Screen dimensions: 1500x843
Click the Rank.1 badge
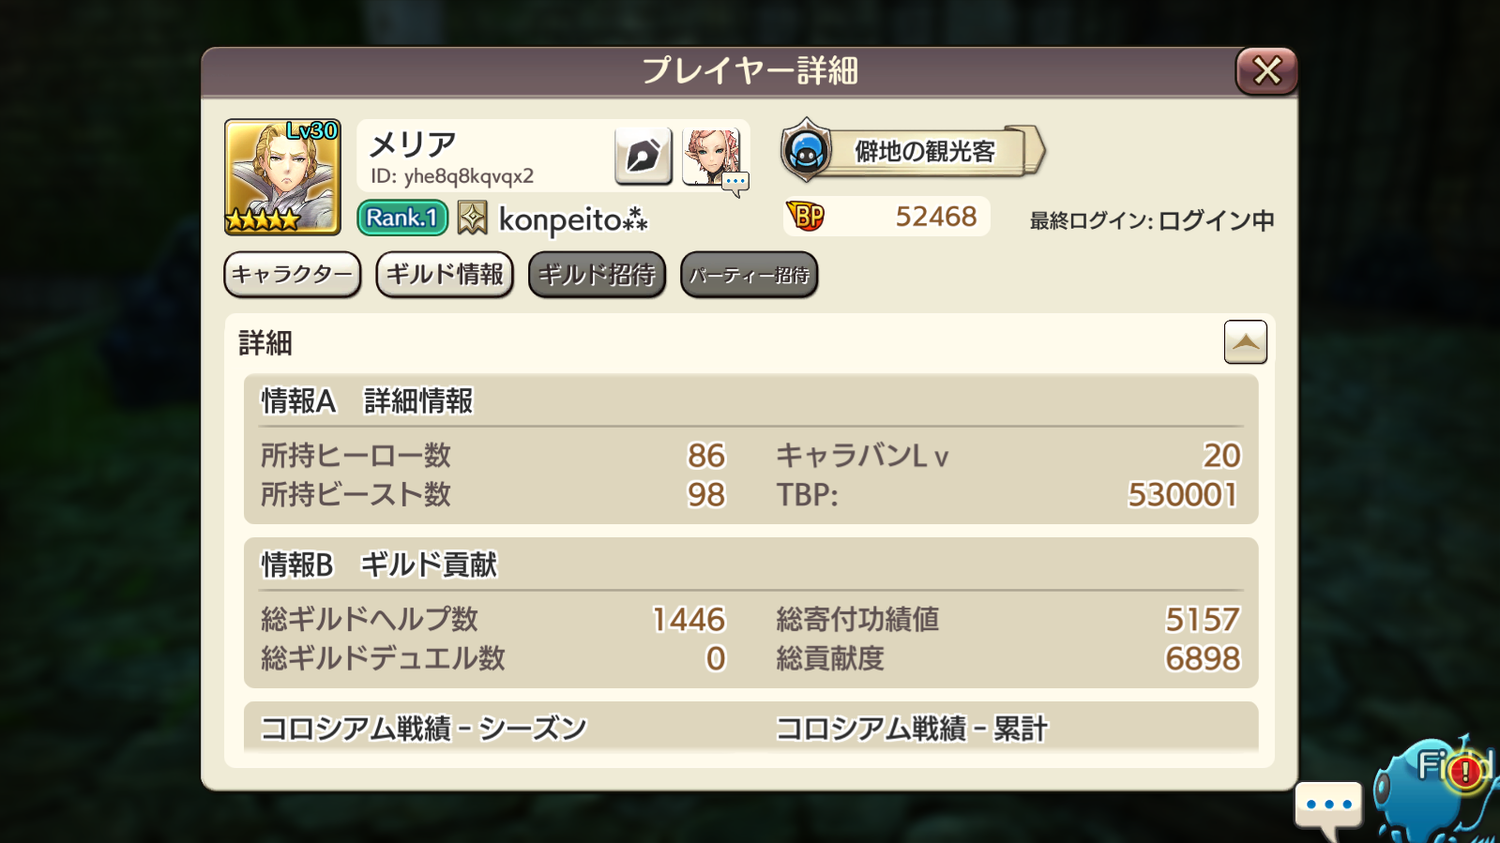(x=402, y=218)
